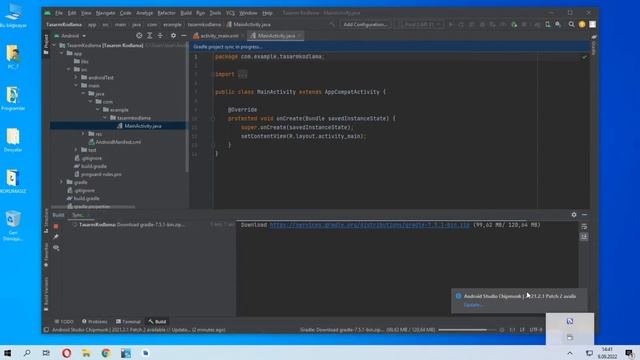The width and height of the screenshot is (640, 360).
Task: Collapse the java folder
Action: click(x=83, y=93)
